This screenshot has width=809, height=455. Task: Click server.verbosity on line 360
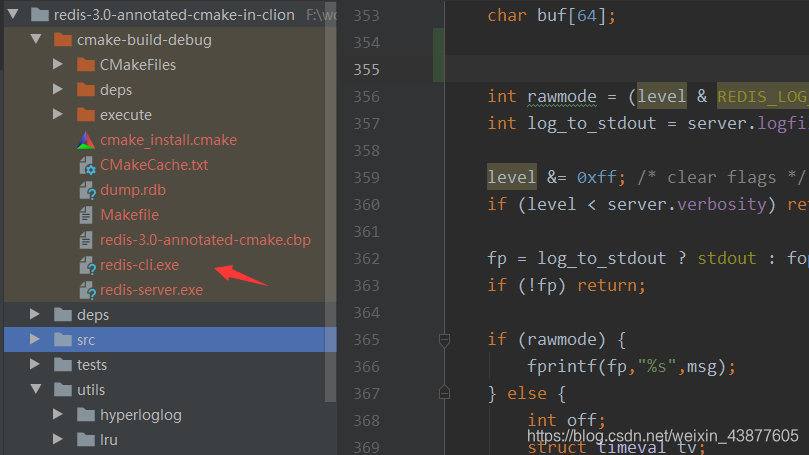[x=687, y=204]
